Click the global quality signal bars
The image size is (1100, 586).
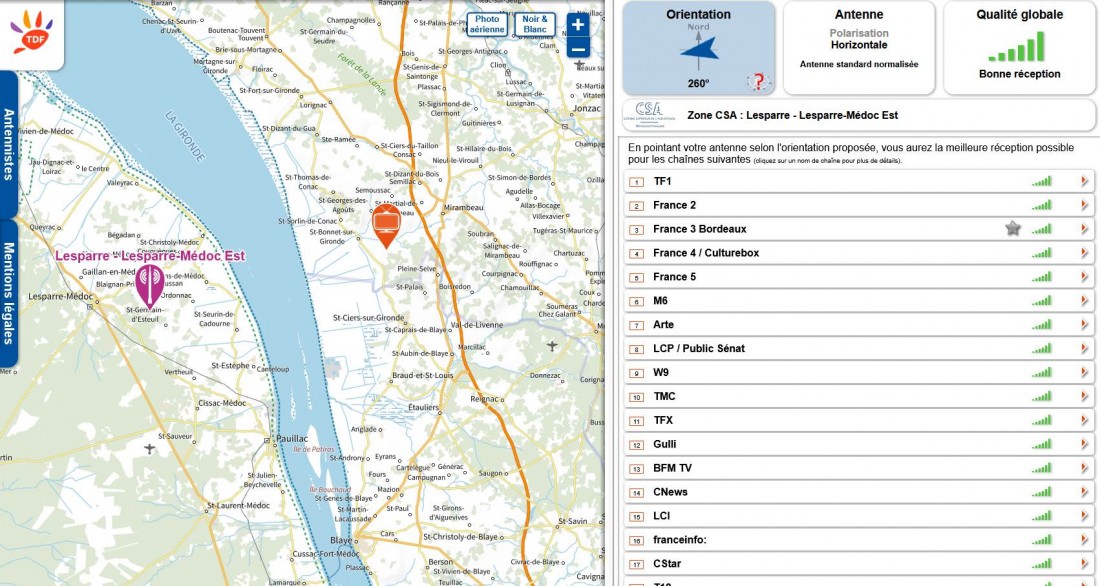pos(1019,47)
